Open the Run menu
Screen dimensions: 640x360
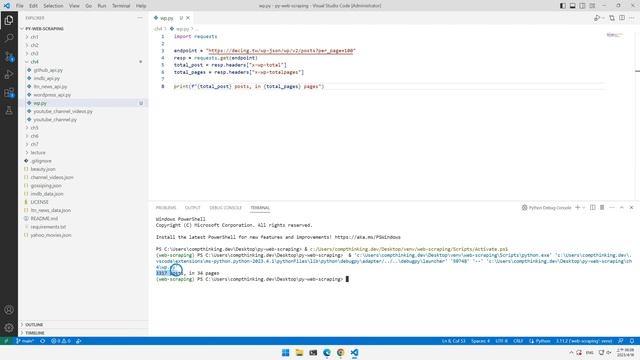pyautogui.click(x=102, y=6)
